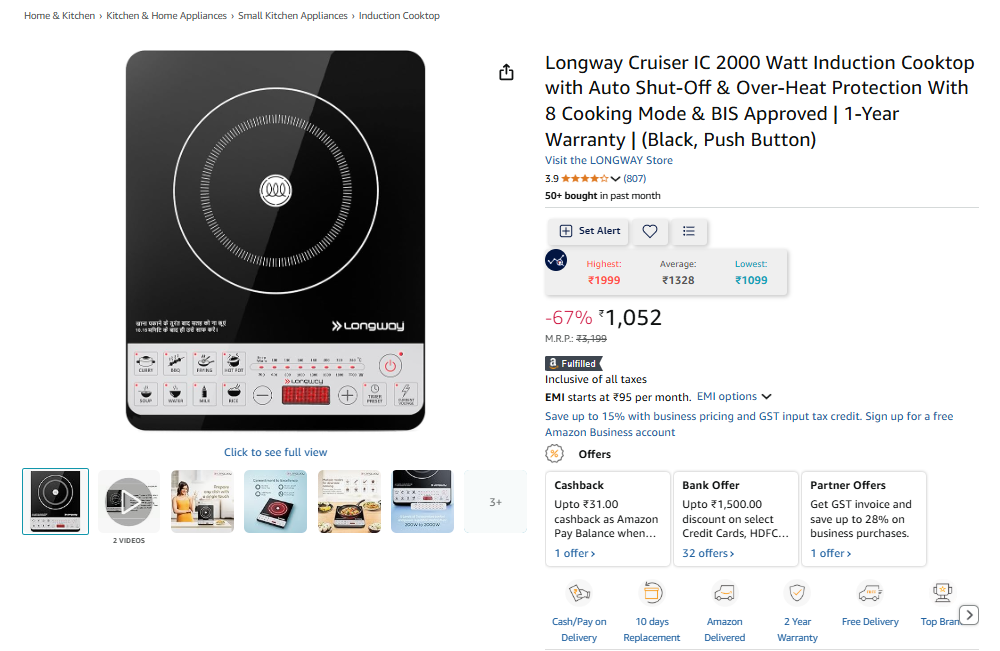The height and width of the screenshot is (651, 1000).
Task: Click the Cash/Pay on Delivery icon
Action: (579, 593)
